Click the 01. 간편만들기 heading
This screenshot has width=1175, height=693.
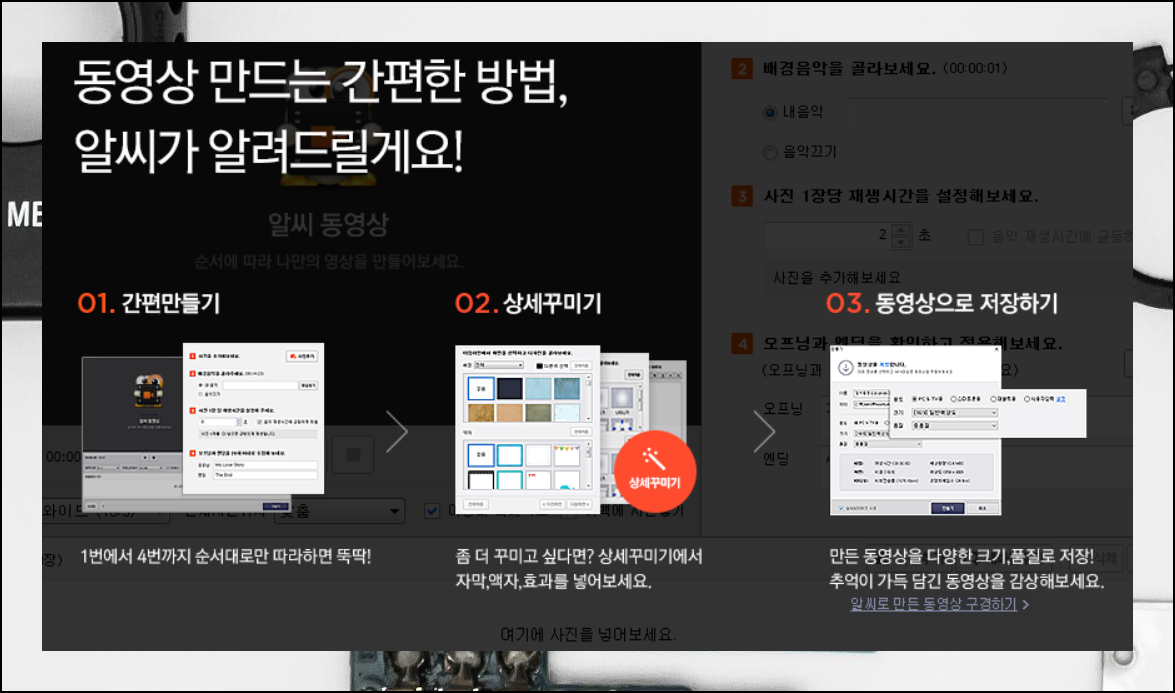point(149,303)
